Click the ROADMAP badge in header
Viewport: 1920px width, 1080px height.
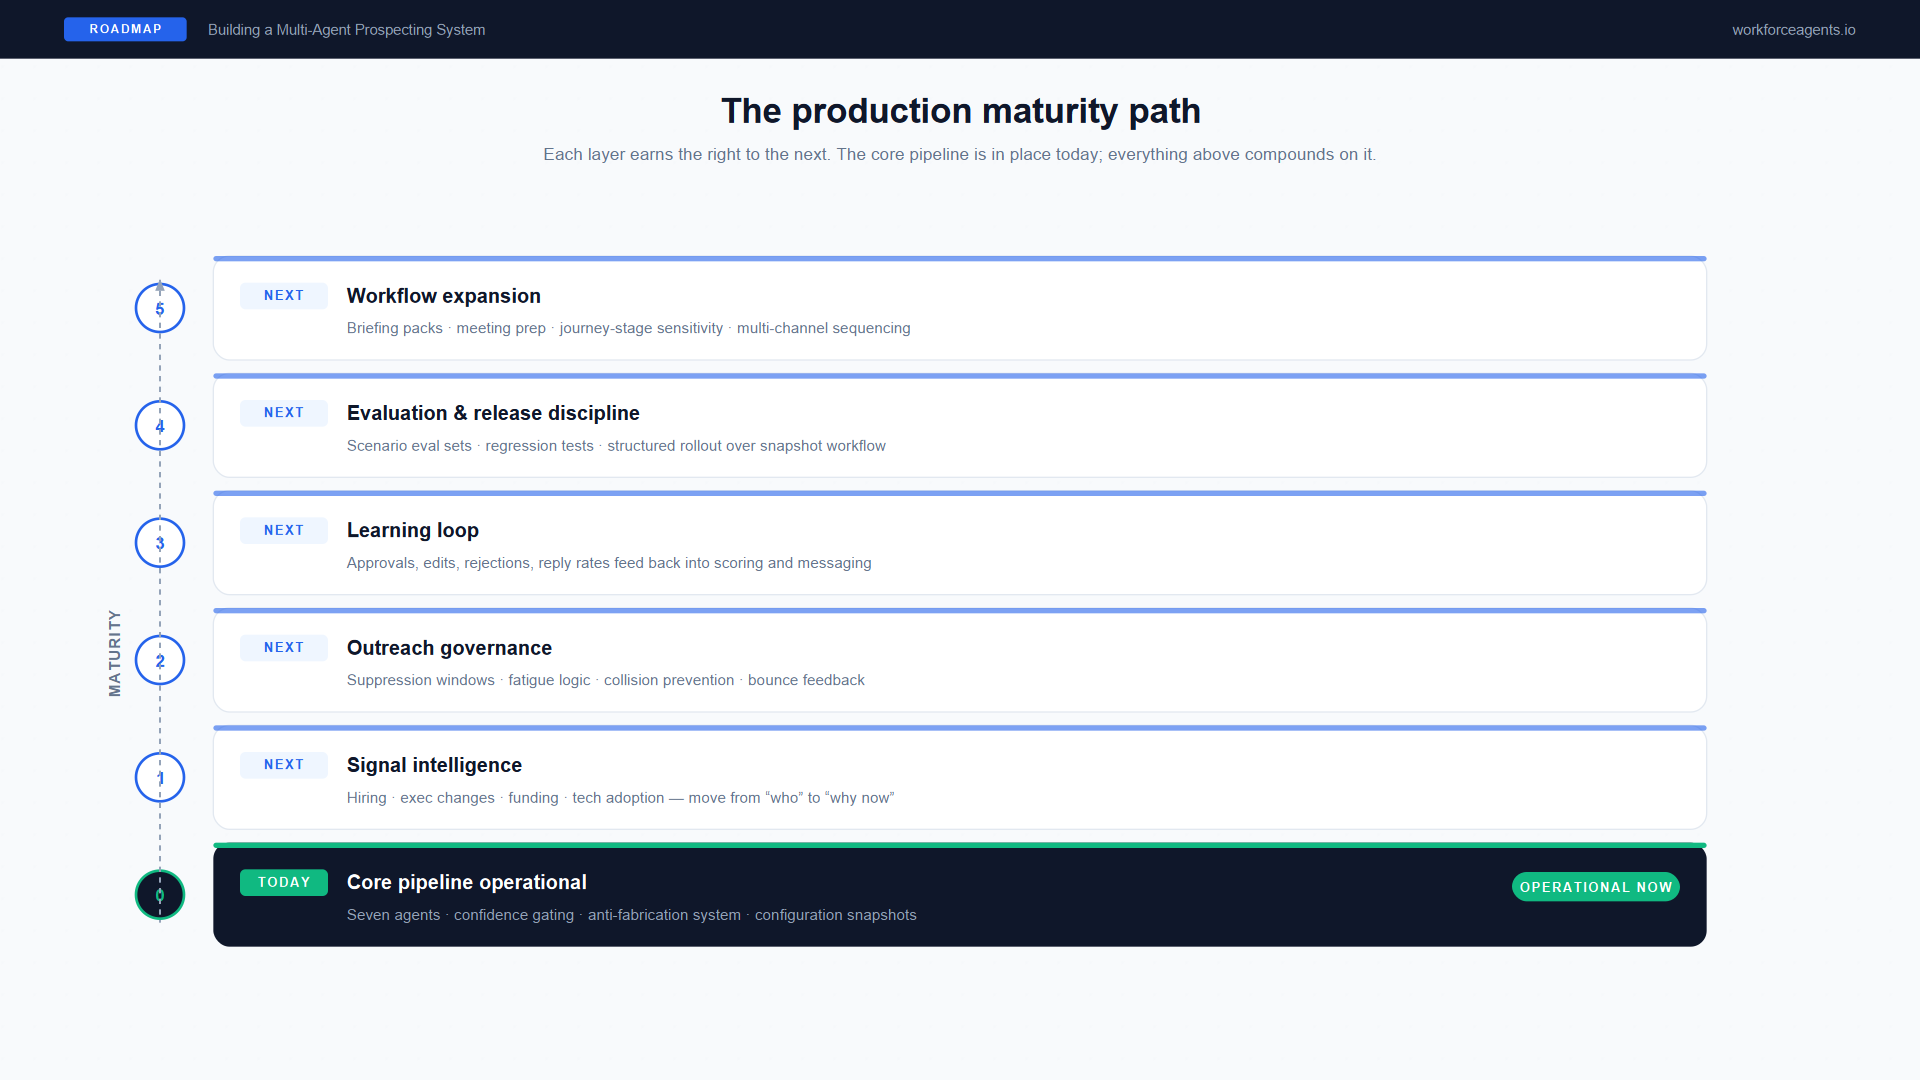click(x=125, y=29)
